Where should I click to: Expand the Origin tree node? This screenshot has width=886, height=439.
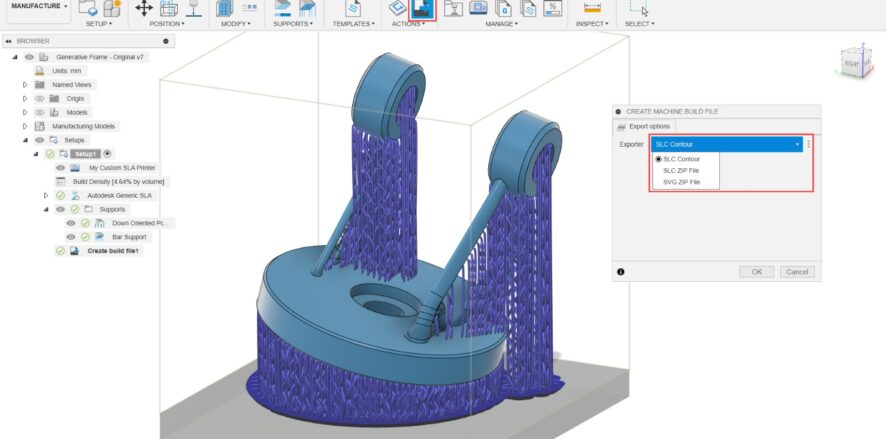point(25,98)
